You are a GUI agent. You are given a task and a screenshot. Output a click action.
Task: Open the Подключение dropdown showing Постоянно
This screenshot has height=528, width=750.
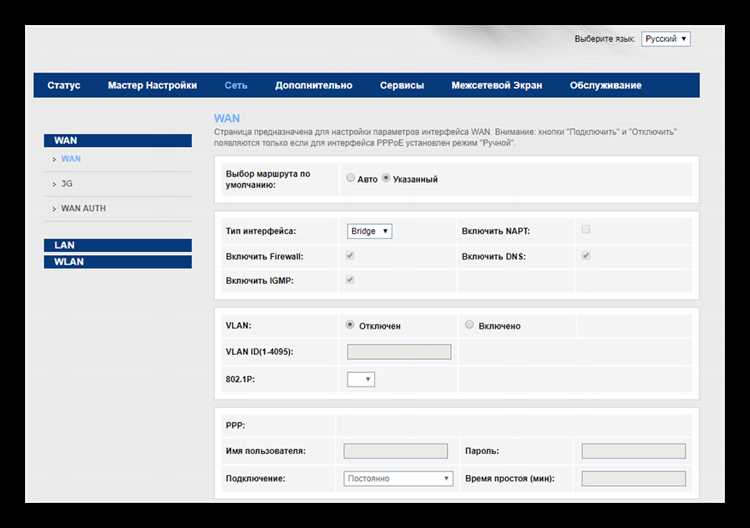[x=398, y=478]
